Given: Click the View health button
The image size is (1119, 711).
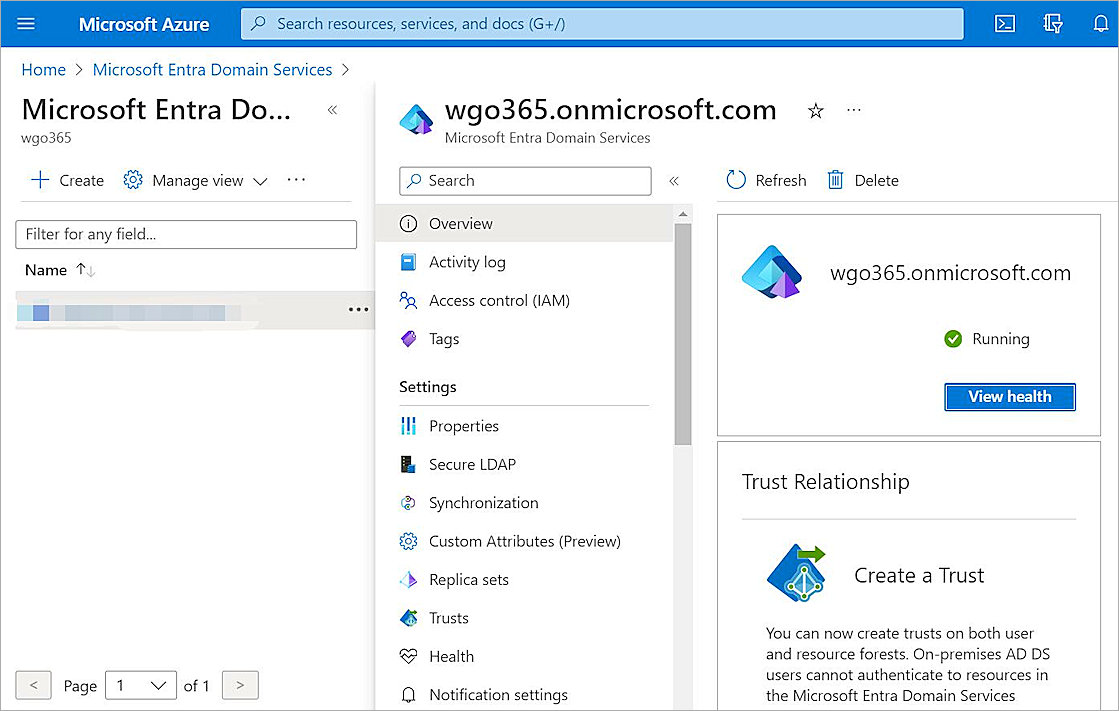Looking at the screenshot, I should [x=1009, y=396].
